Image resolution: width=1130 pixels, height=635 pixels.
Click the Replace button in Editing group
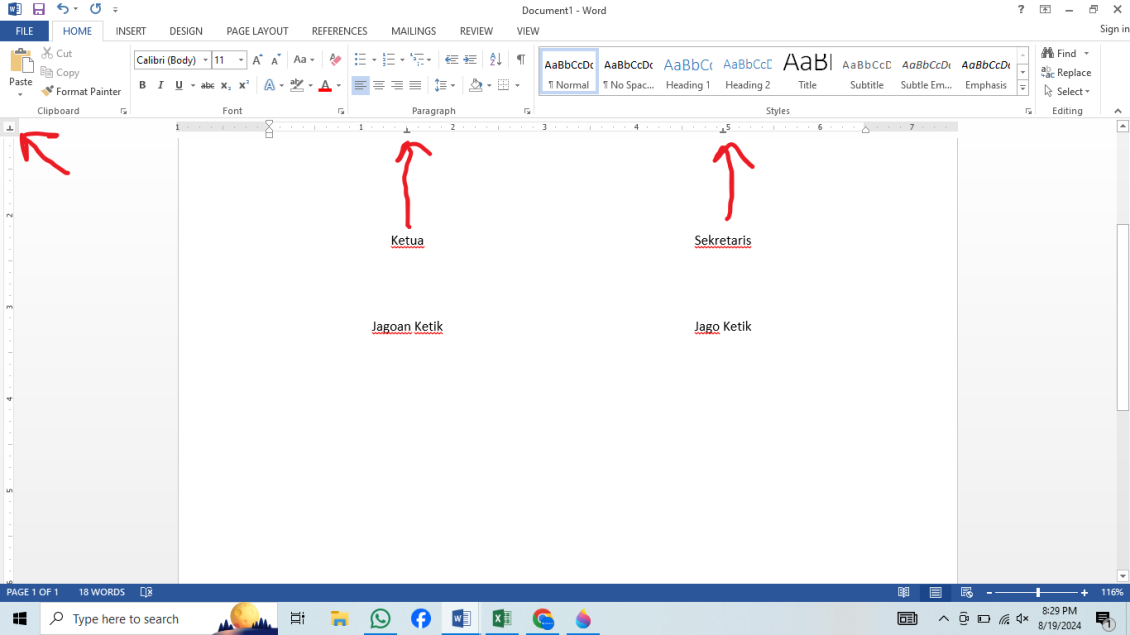pos(1068,72)
